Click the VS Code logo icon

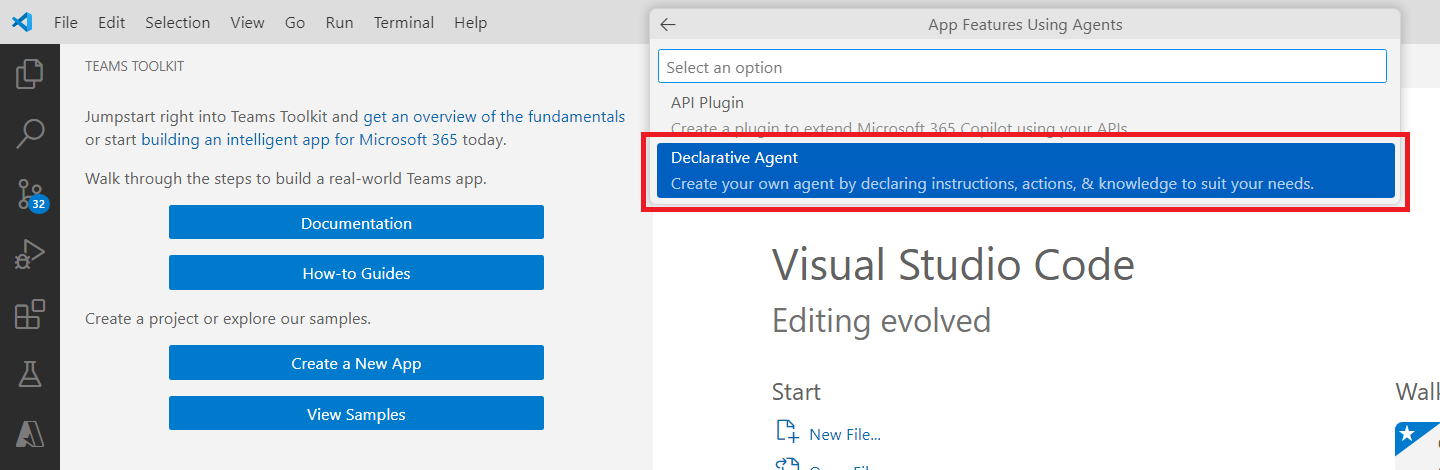[22, 22]
